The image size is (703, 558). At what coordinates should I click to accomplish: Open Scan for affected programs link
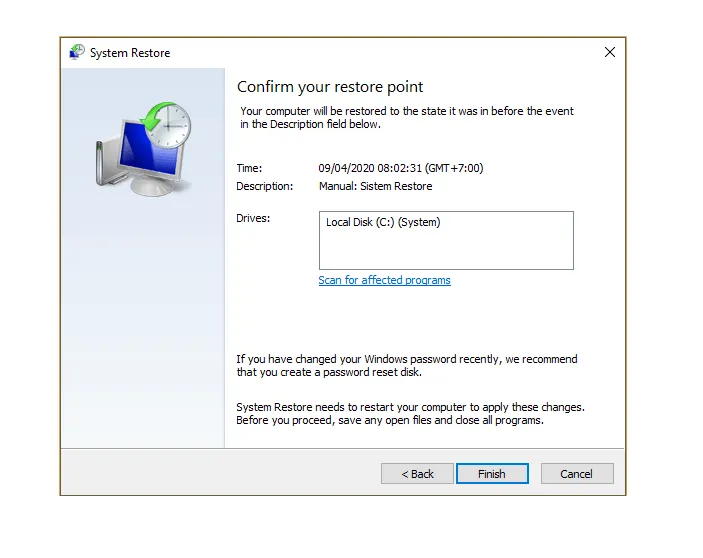pyautogui.click(x=384, y=280)
